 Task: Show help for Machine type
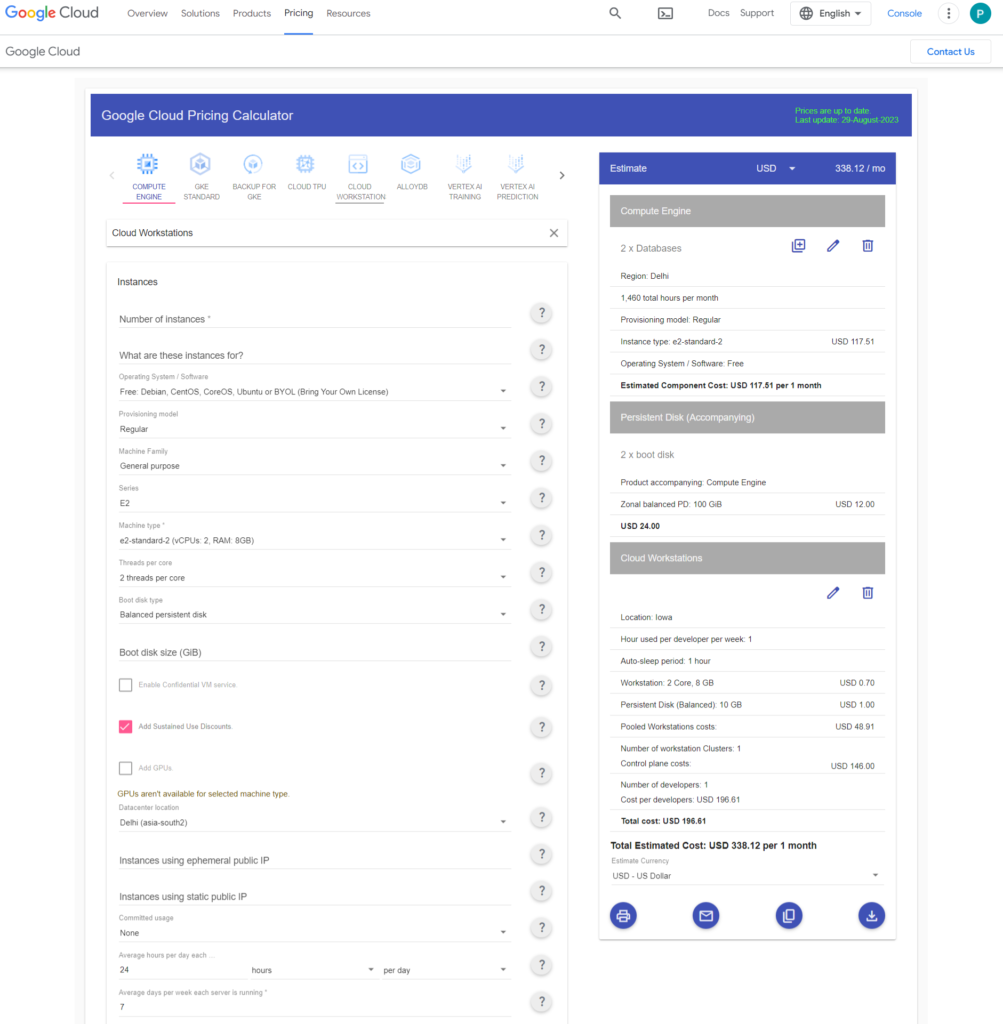click(541, 536)
